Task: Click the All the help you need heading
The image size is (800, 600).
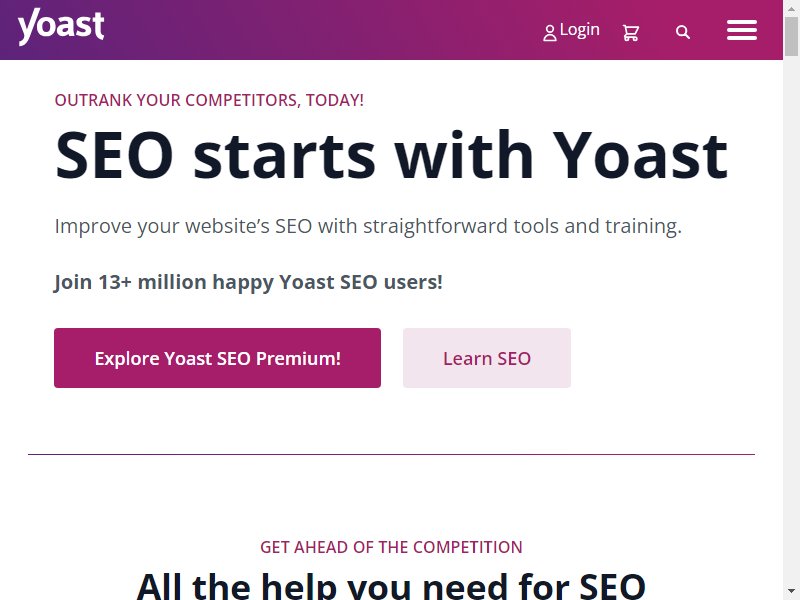Action: click(391, 586)
